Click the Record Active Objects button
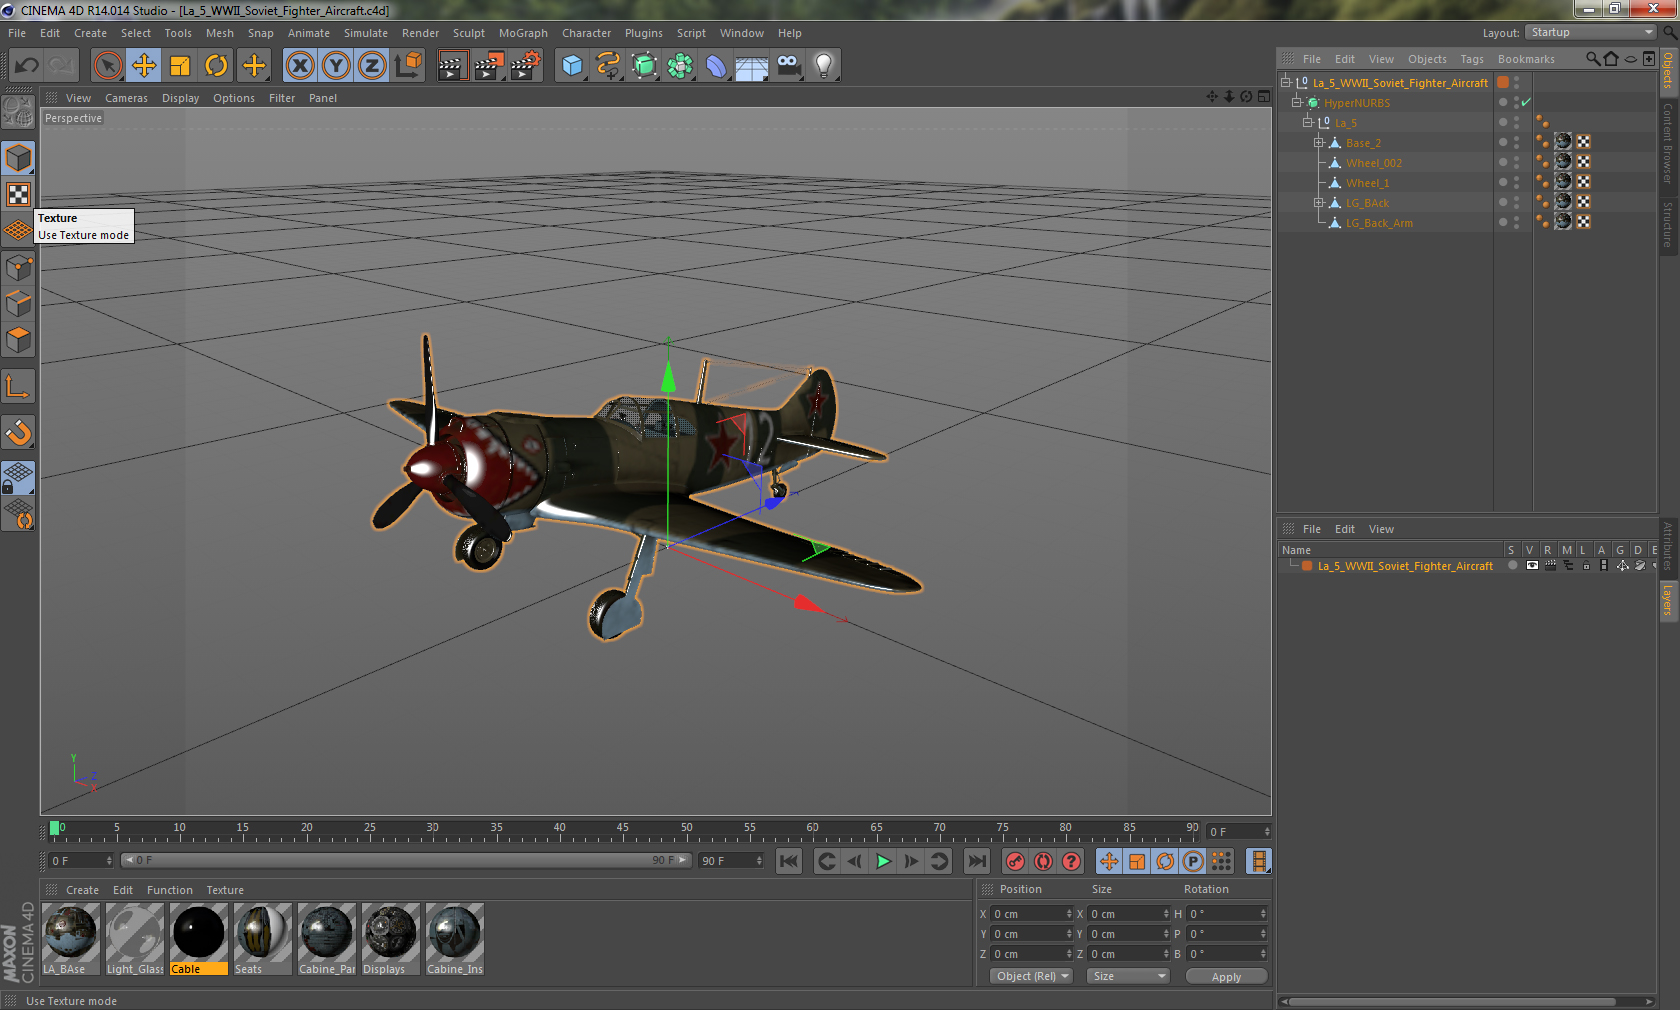This screenshot has height=1010, width=1680. point(1015,861)
